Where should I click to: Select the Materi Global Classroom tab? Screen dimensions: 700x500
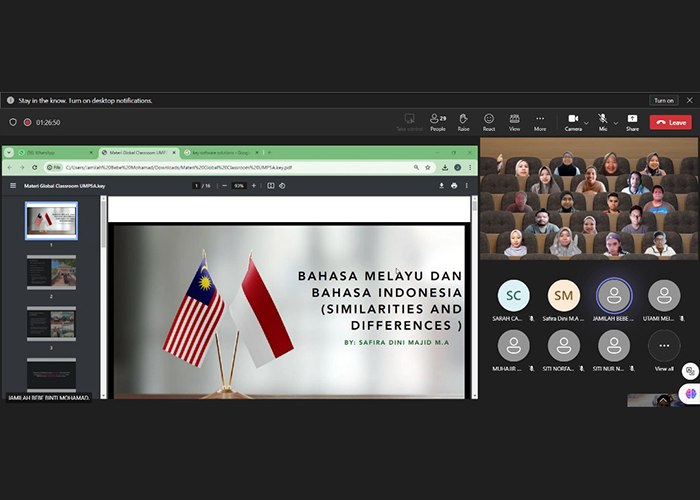tap(139, 153)
